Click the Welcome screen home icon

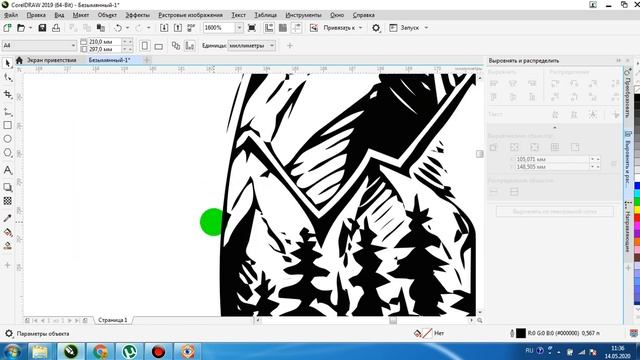tap(19, 60)
